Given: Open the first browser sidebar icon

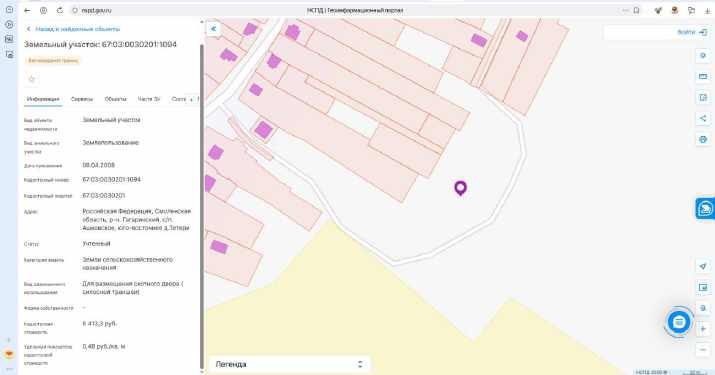Looking at the screenshot, I should tap(9, 9).
